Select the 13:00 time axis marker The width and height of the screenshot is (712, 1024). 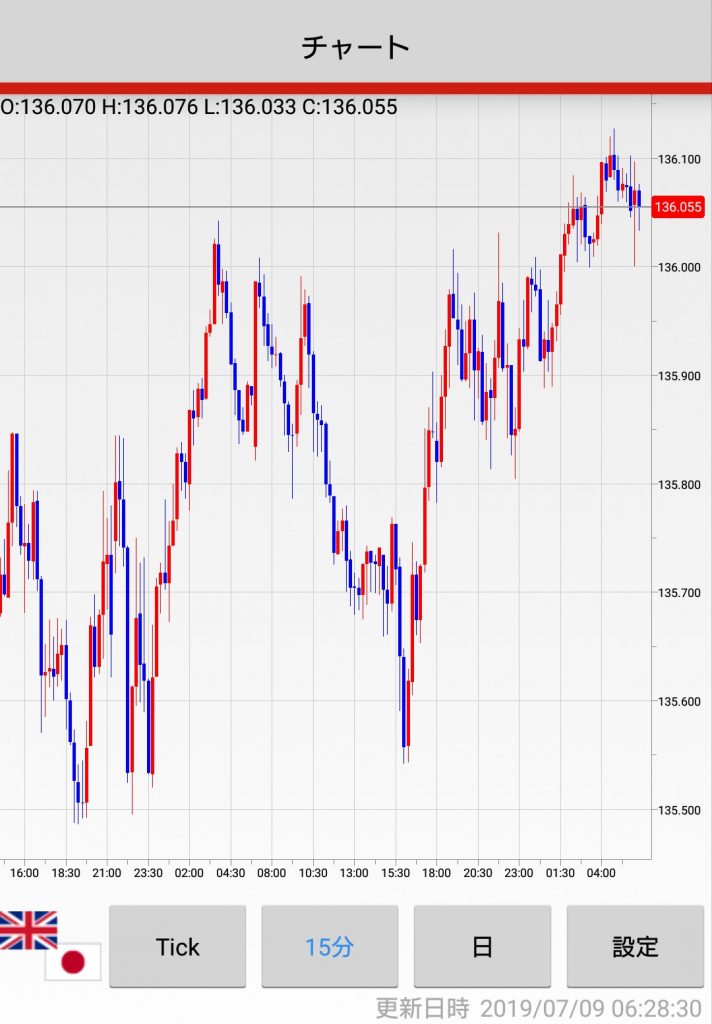[x=354, y=873]
